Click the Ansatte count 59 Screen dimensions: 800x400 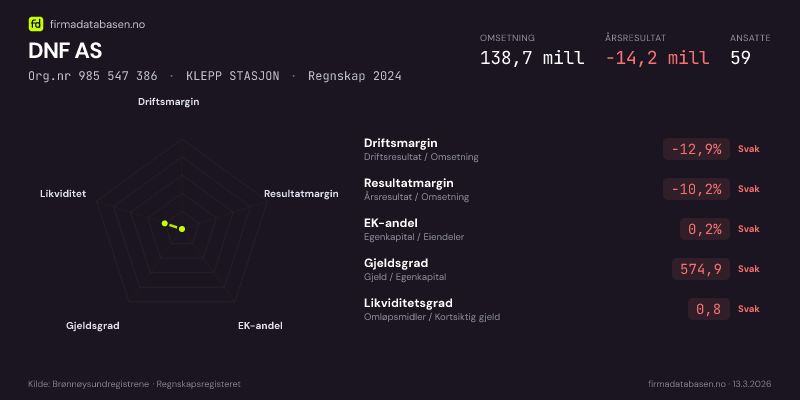coord(740,58)
